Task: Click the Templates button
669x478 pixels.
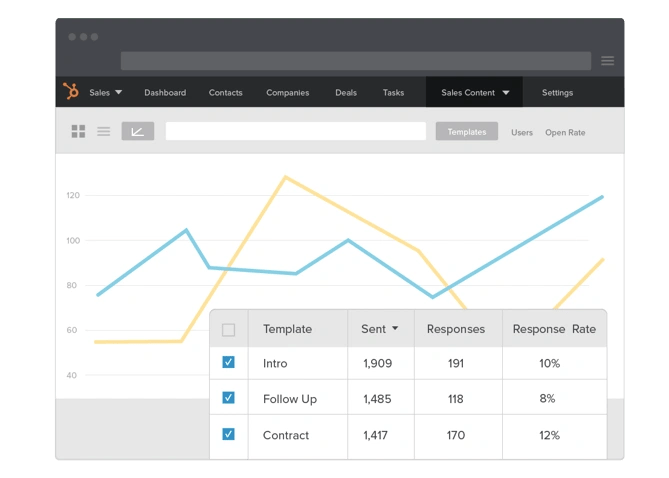Action: (466, 132)
